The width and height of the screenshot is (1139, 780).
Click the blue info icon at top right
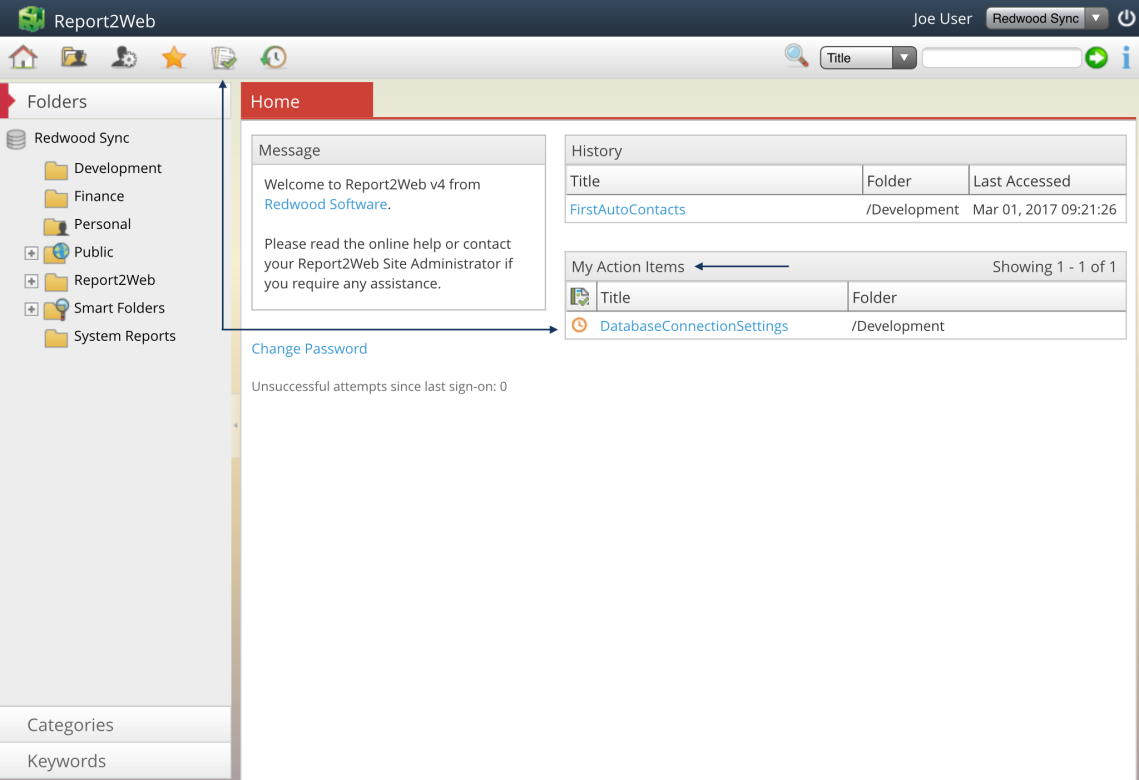coord(1125,57)
